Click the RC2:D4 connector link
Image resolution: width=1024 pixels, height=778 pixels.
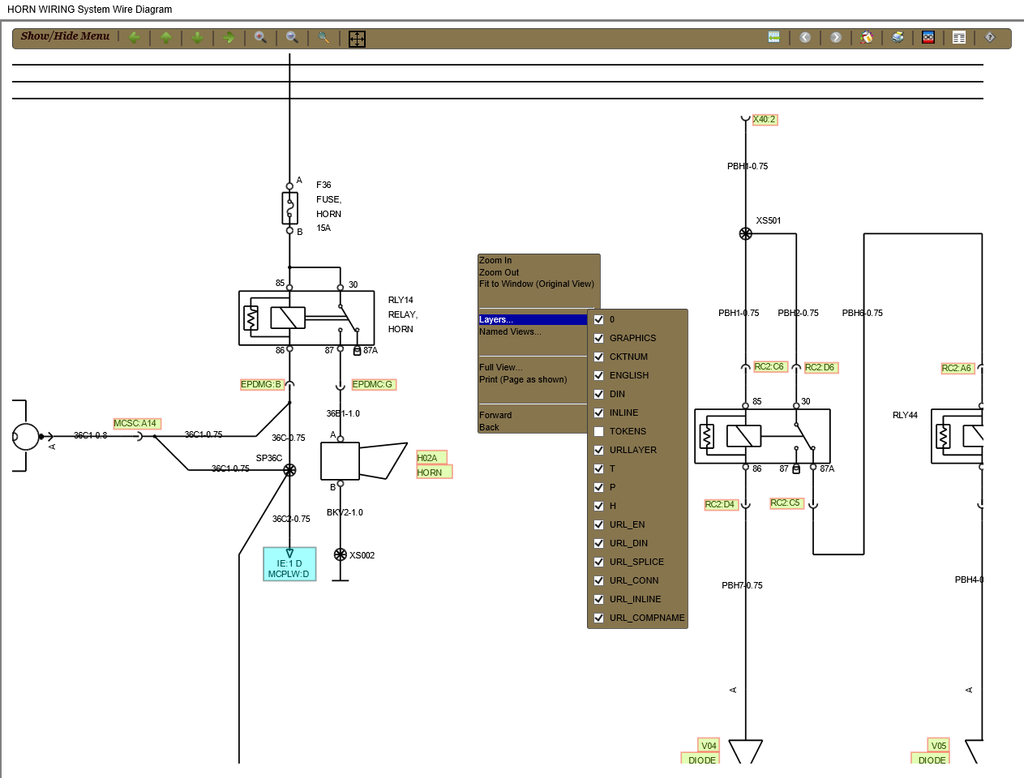tap(720, 504)
